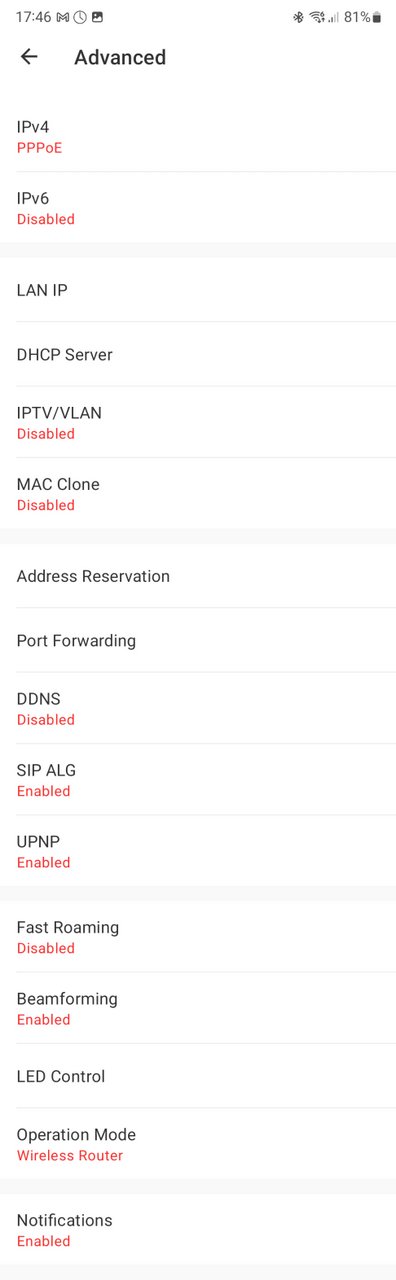Open Fast Roaming setting
Screen dimensions: 396x1280
[198, 936]
